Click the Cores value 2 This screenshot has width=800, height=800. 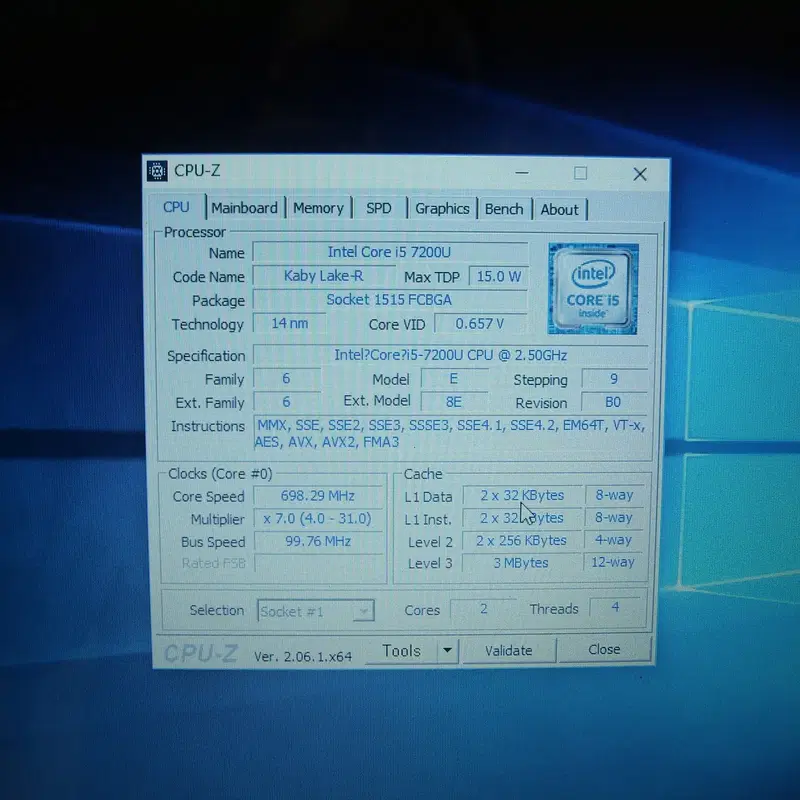click(x=484, y=608)
